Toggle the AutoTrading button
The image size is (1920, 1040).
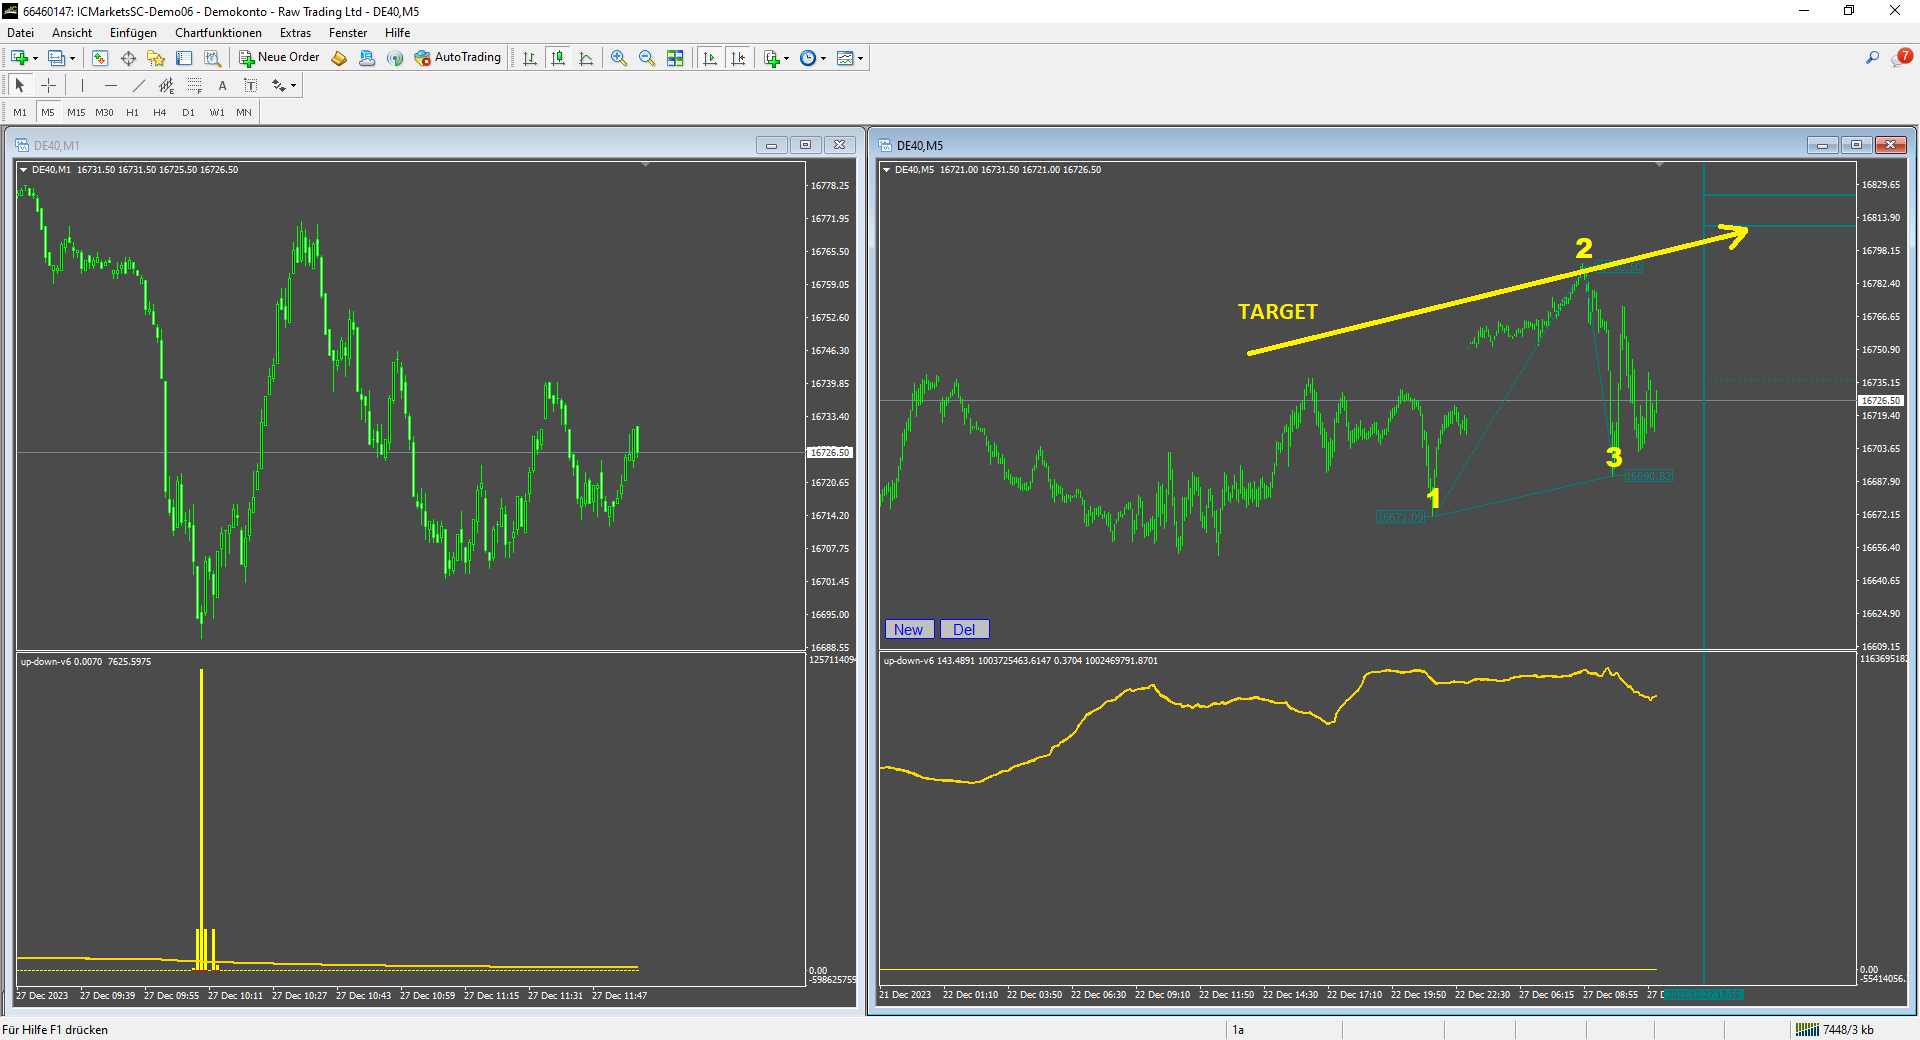click(x=458, y=58)
